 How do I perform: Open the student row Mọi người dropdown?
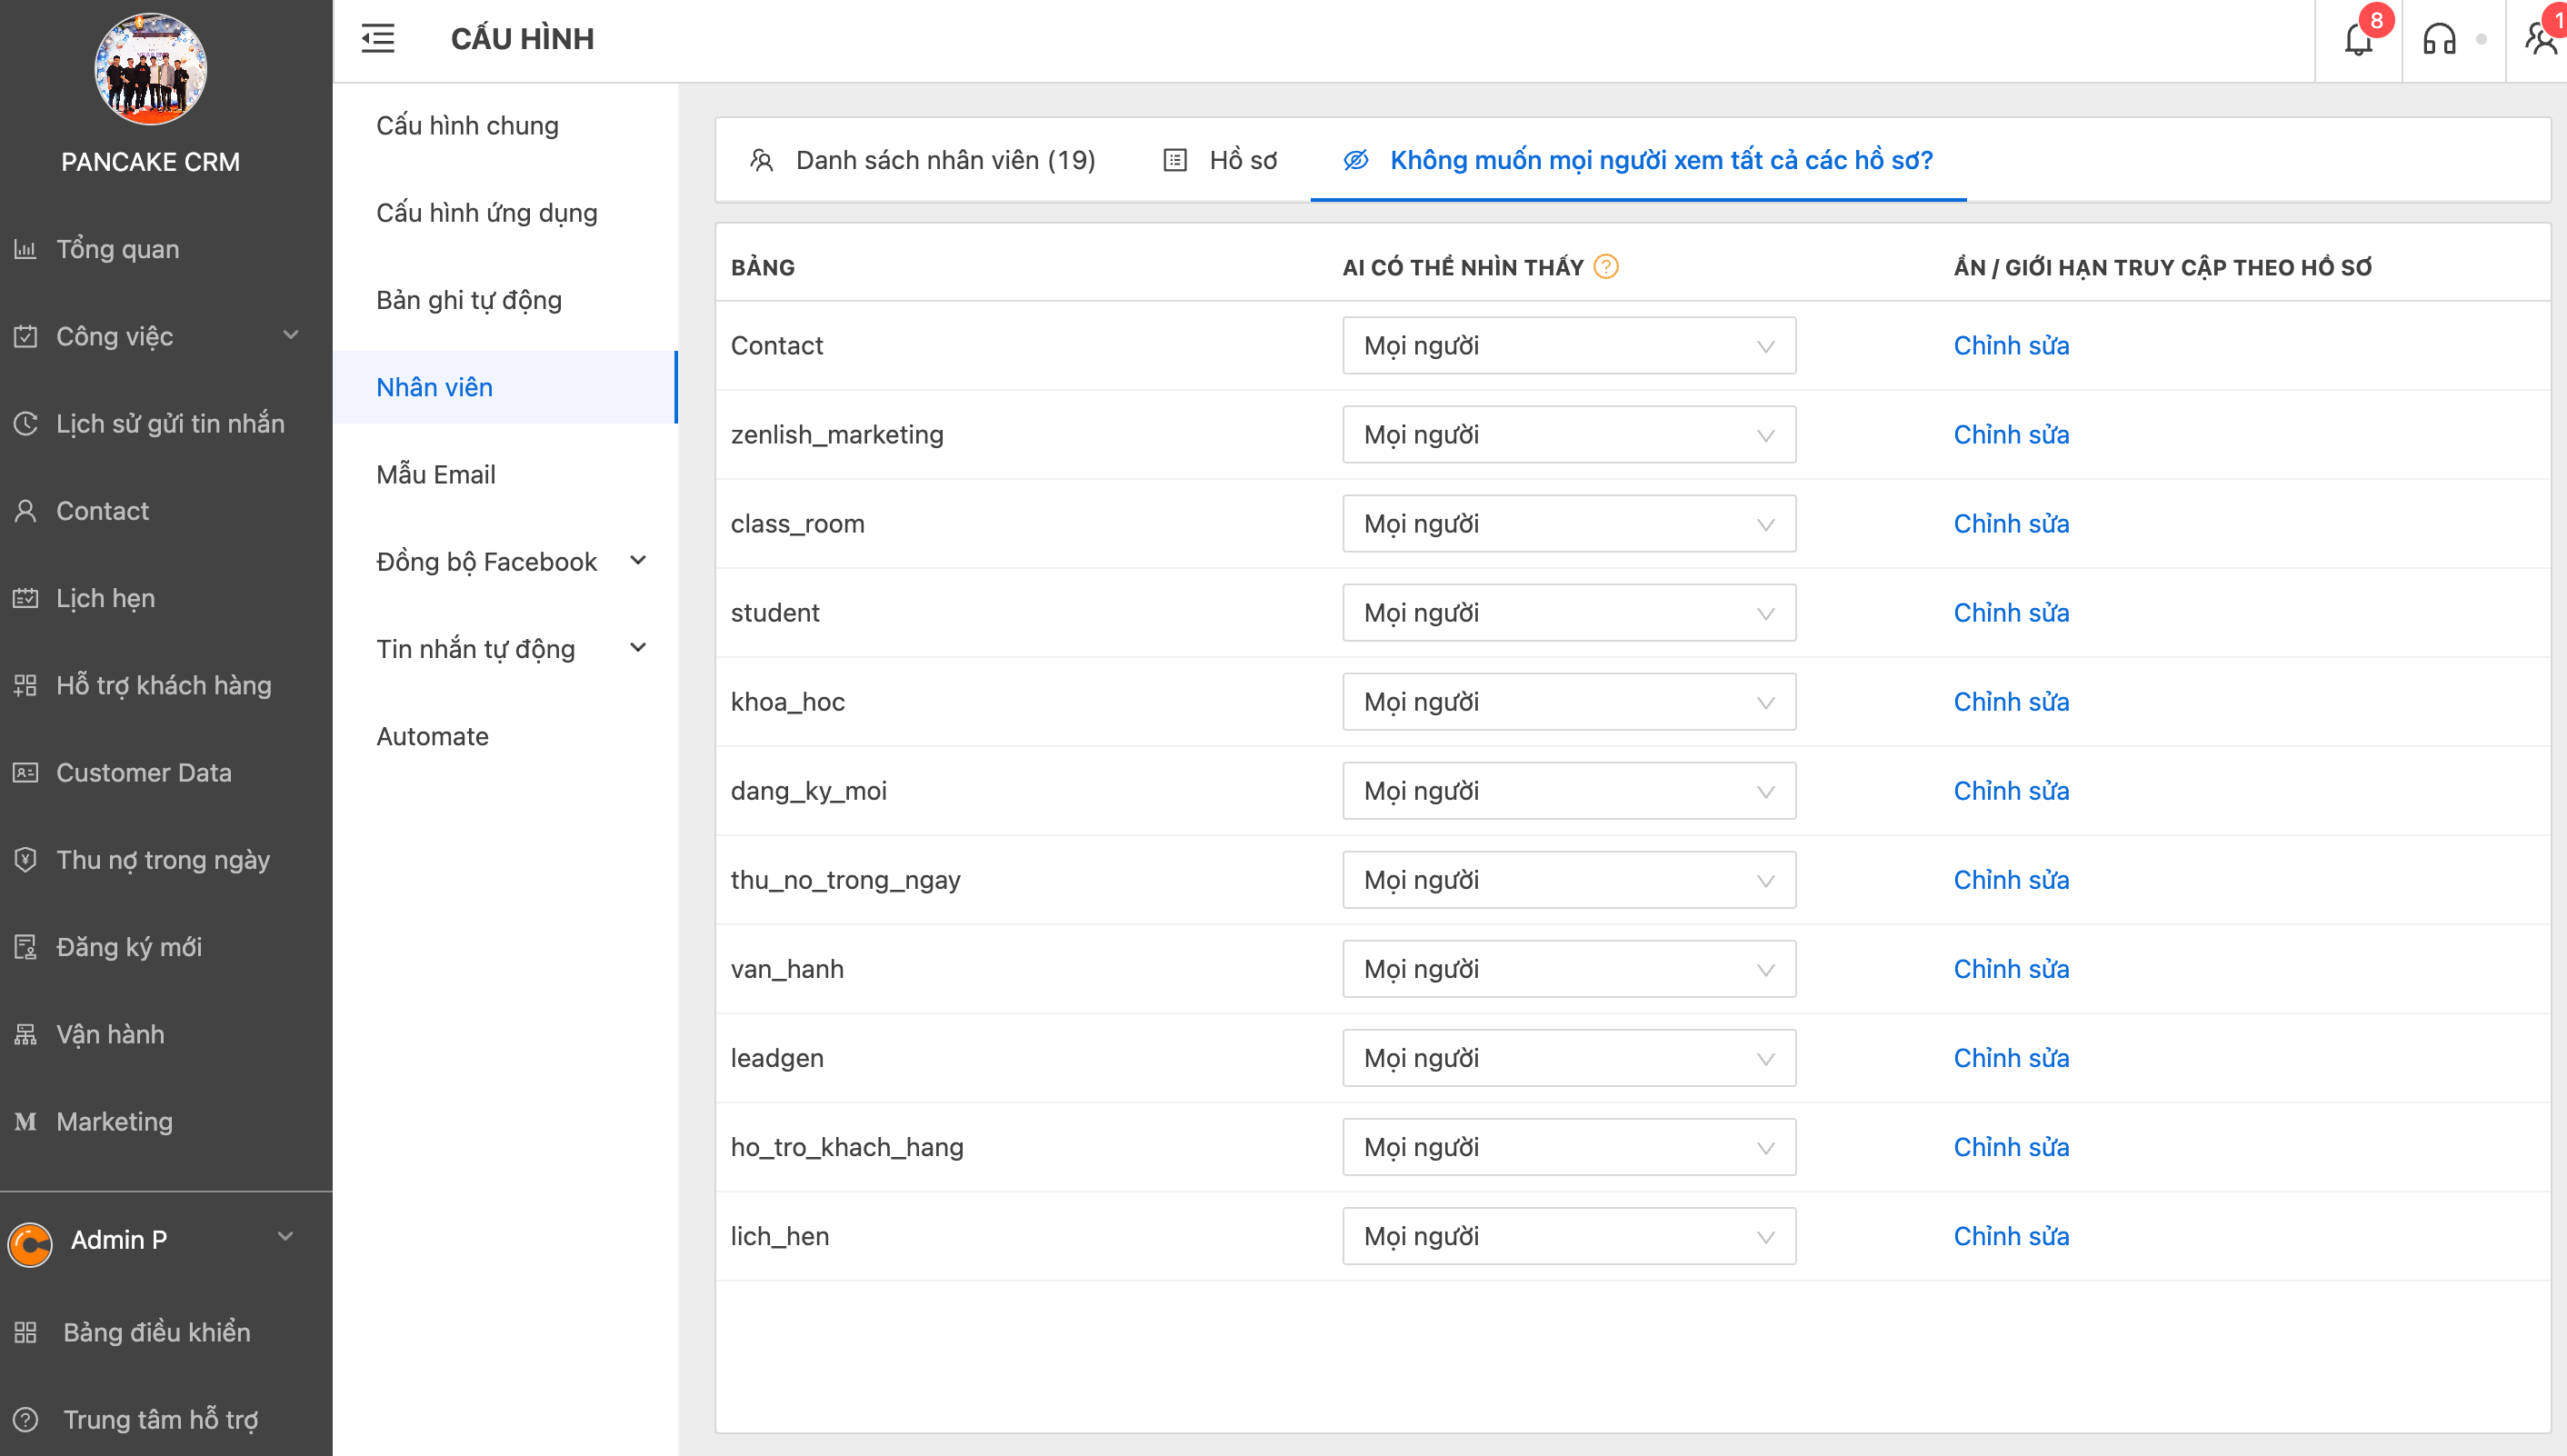point(1568,613)
